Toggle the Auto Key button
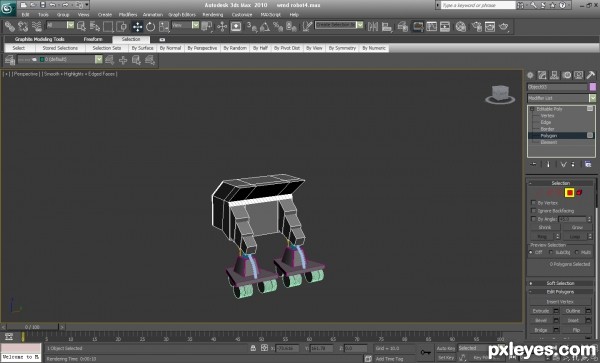Screen dimensions: 600x363 446,348
